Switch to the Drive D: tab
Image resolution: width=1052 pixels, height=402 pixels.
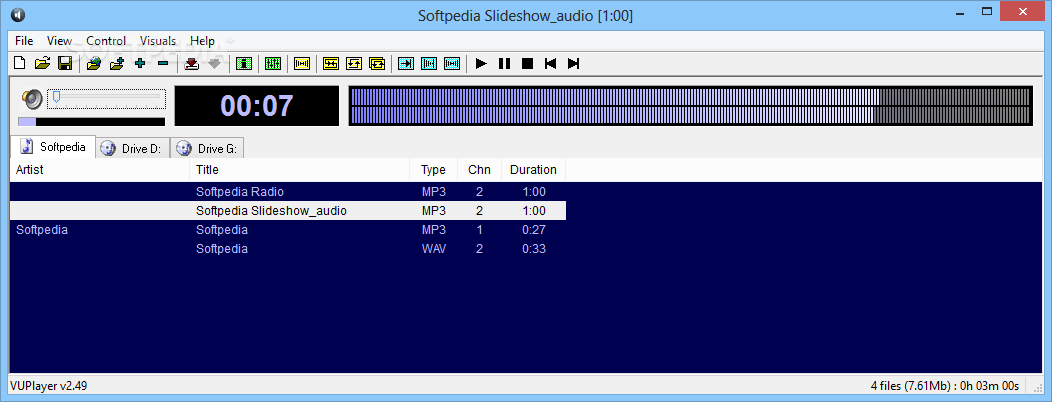point(132,148)
